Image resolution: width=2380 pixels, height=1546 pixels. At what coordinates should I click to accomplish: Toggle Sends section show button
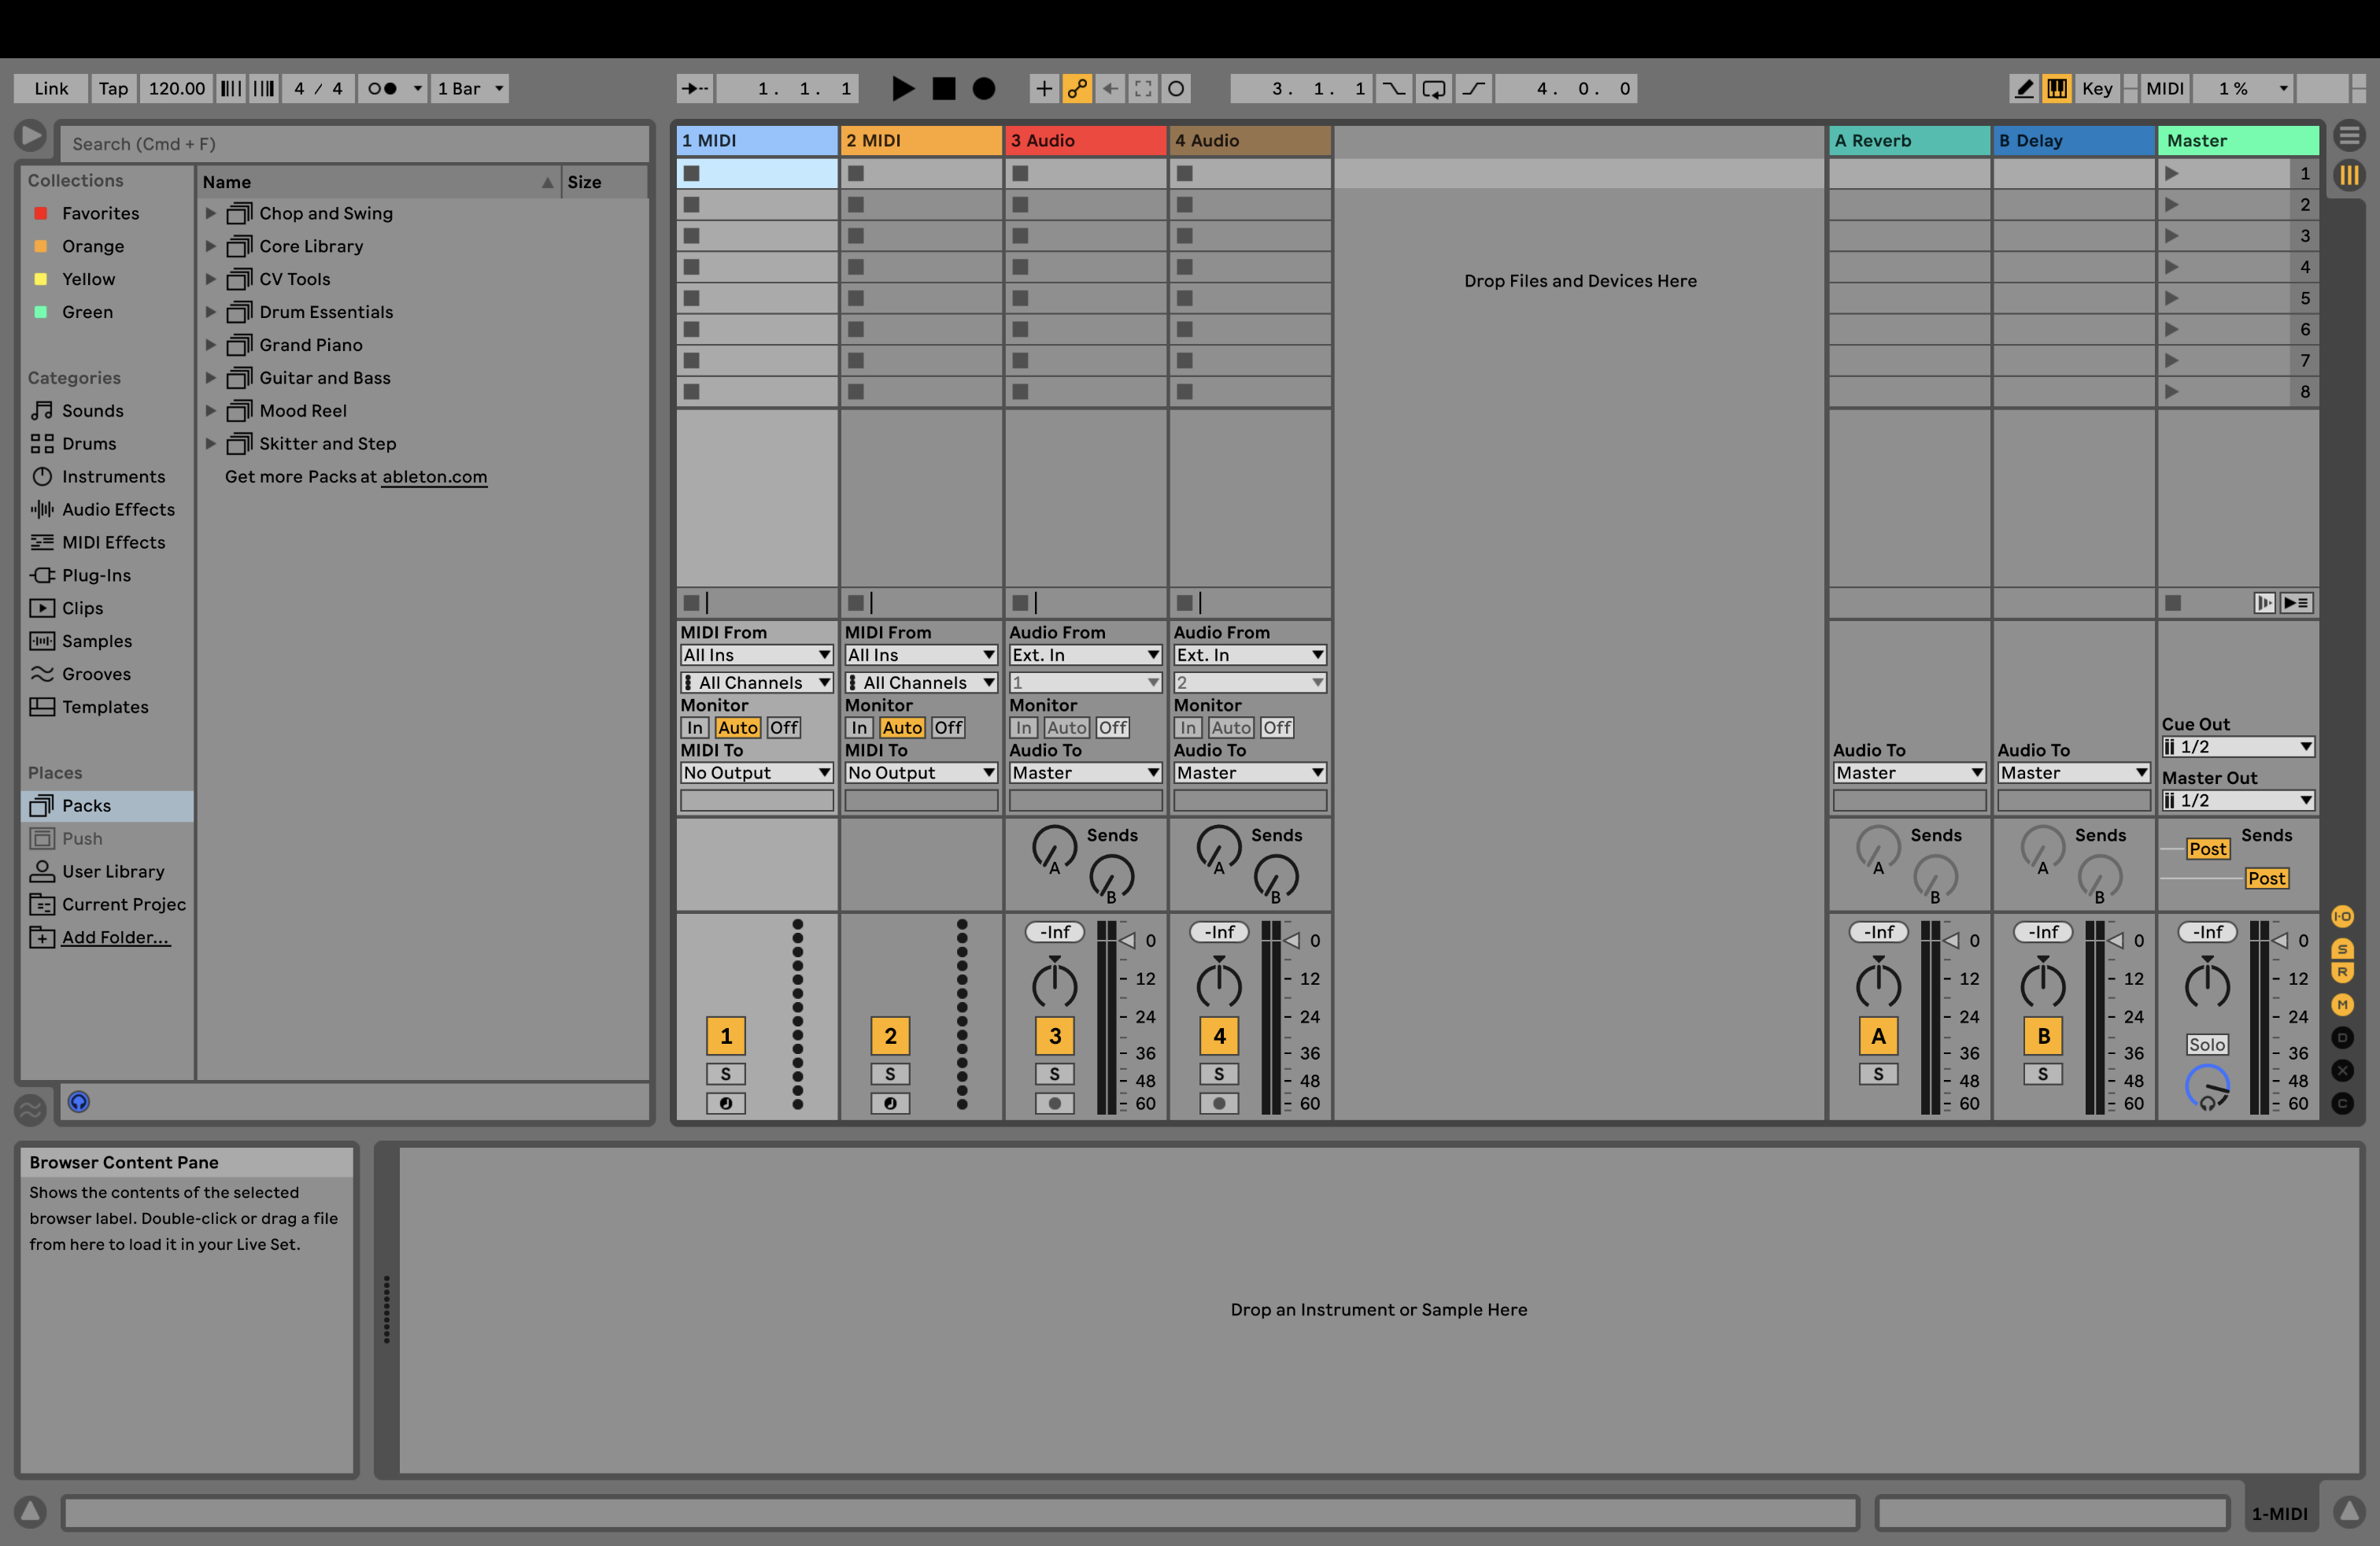2342,949
